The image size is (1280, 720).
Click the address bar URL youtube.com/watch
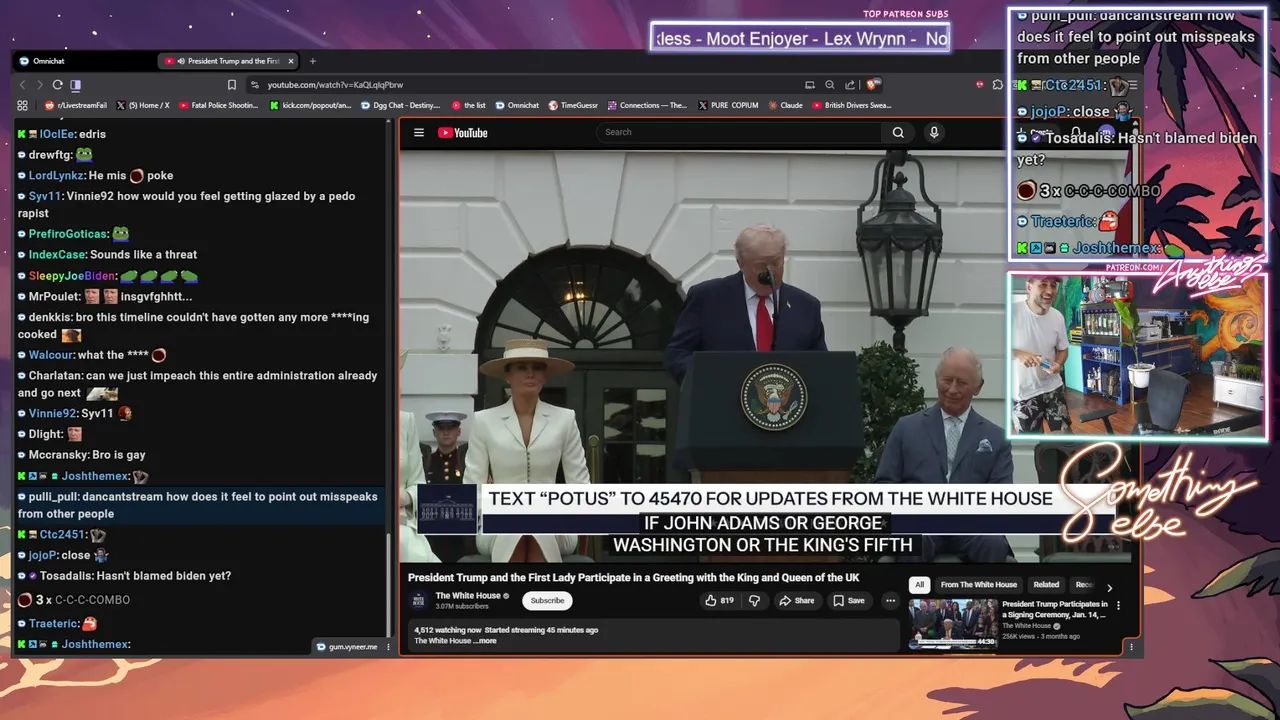click(x=335, y=85)
